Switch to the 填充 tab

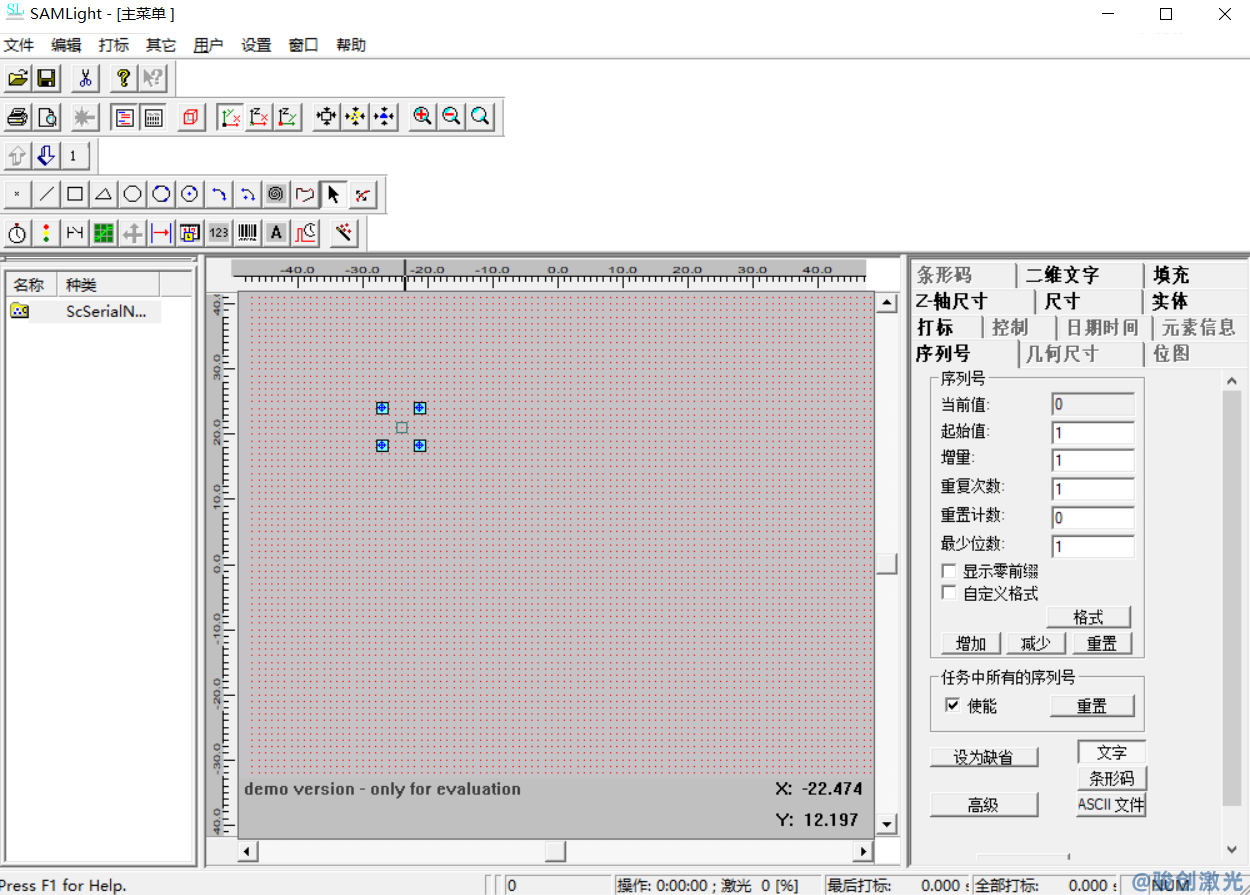[x=1170, y=275]
